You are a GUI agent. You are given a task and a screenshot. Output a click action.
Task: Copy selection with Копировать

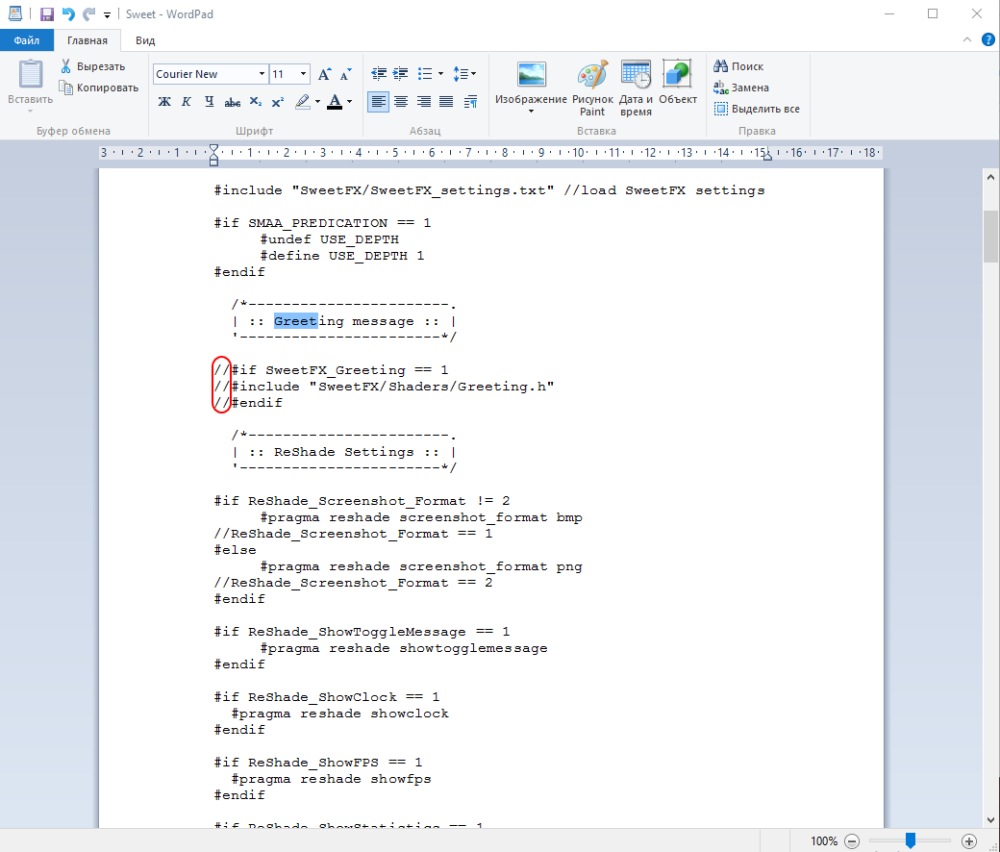pos(99,87)
